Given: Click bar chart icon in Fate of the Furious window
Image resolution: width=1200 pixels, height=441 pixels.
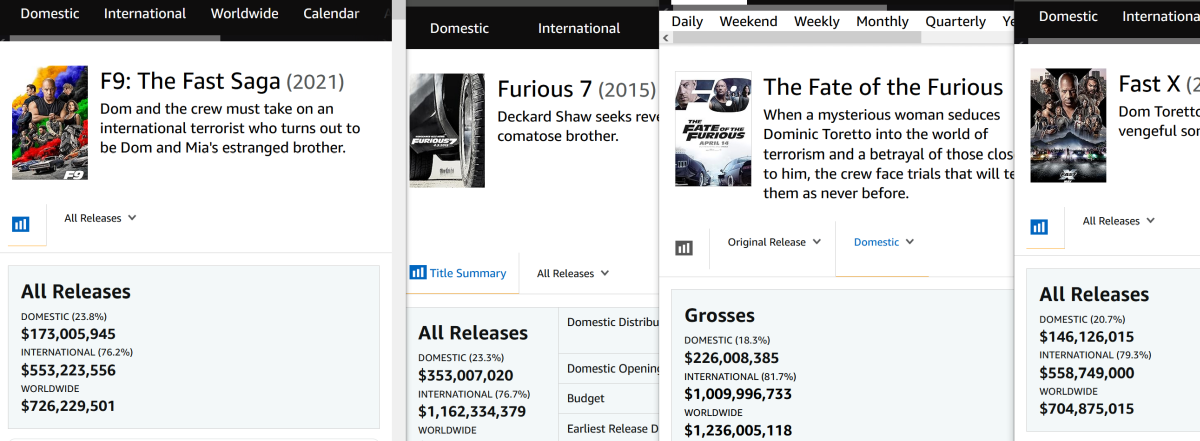Looking at the screenshot, I should [684, 248].
